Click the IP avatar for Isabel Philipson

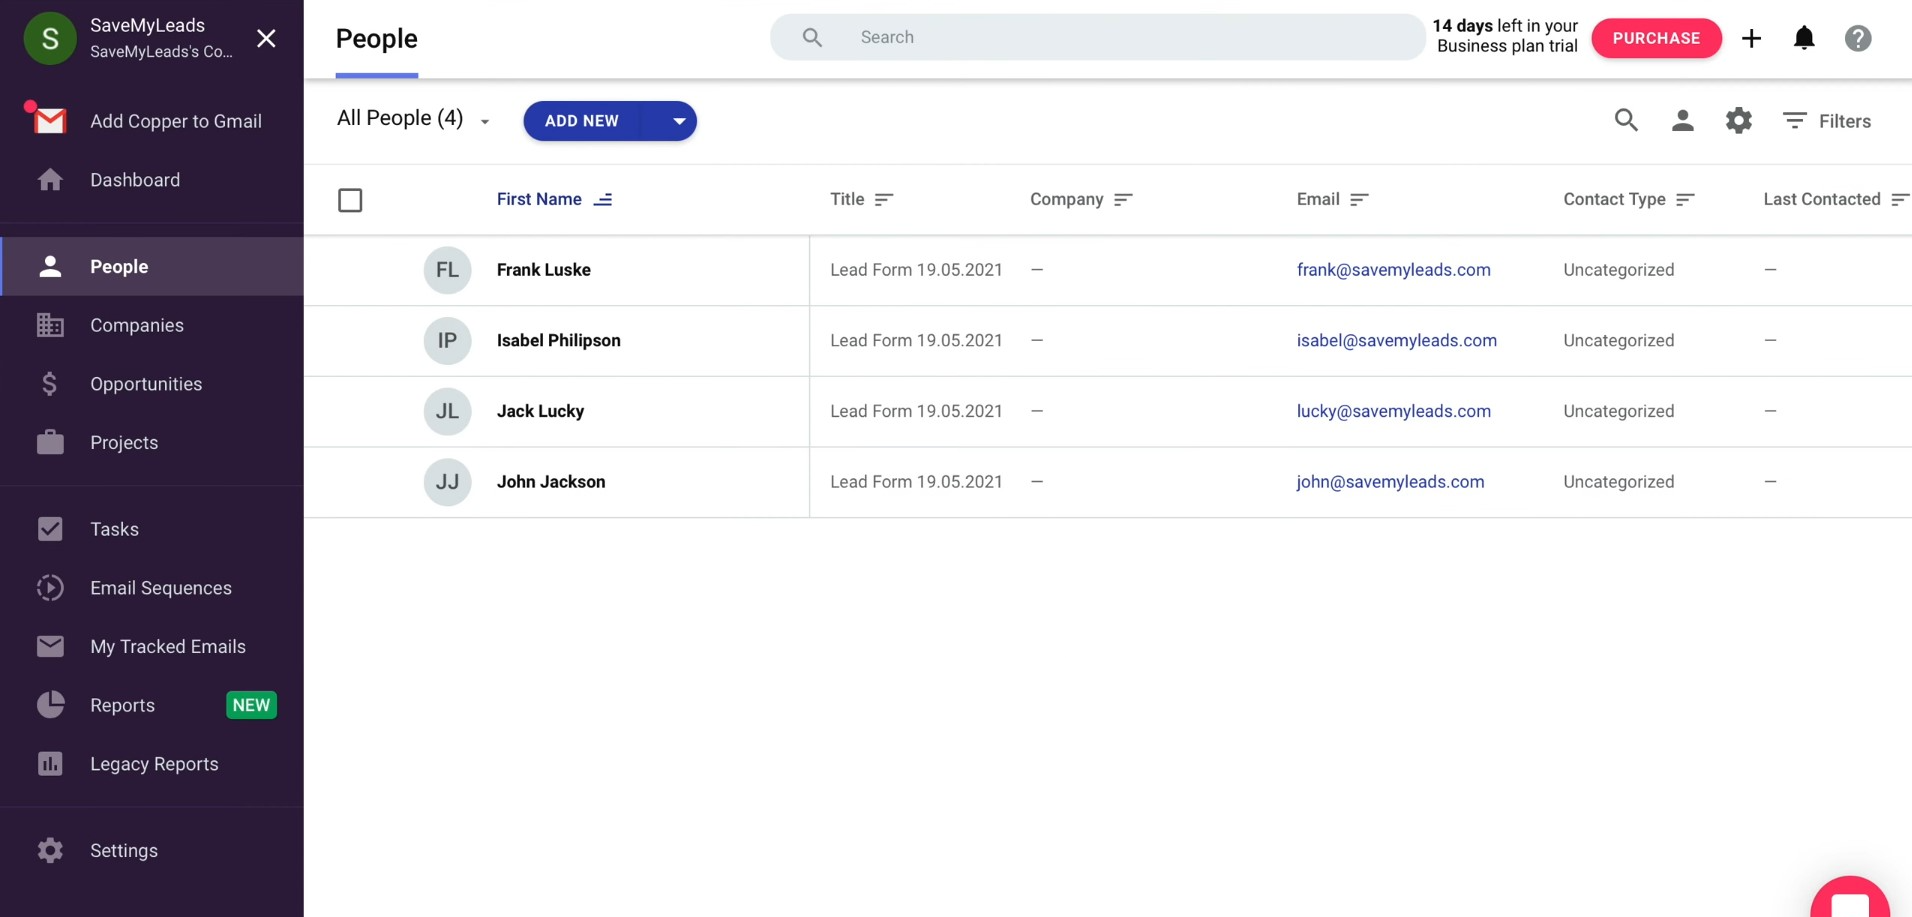[447, 340]
